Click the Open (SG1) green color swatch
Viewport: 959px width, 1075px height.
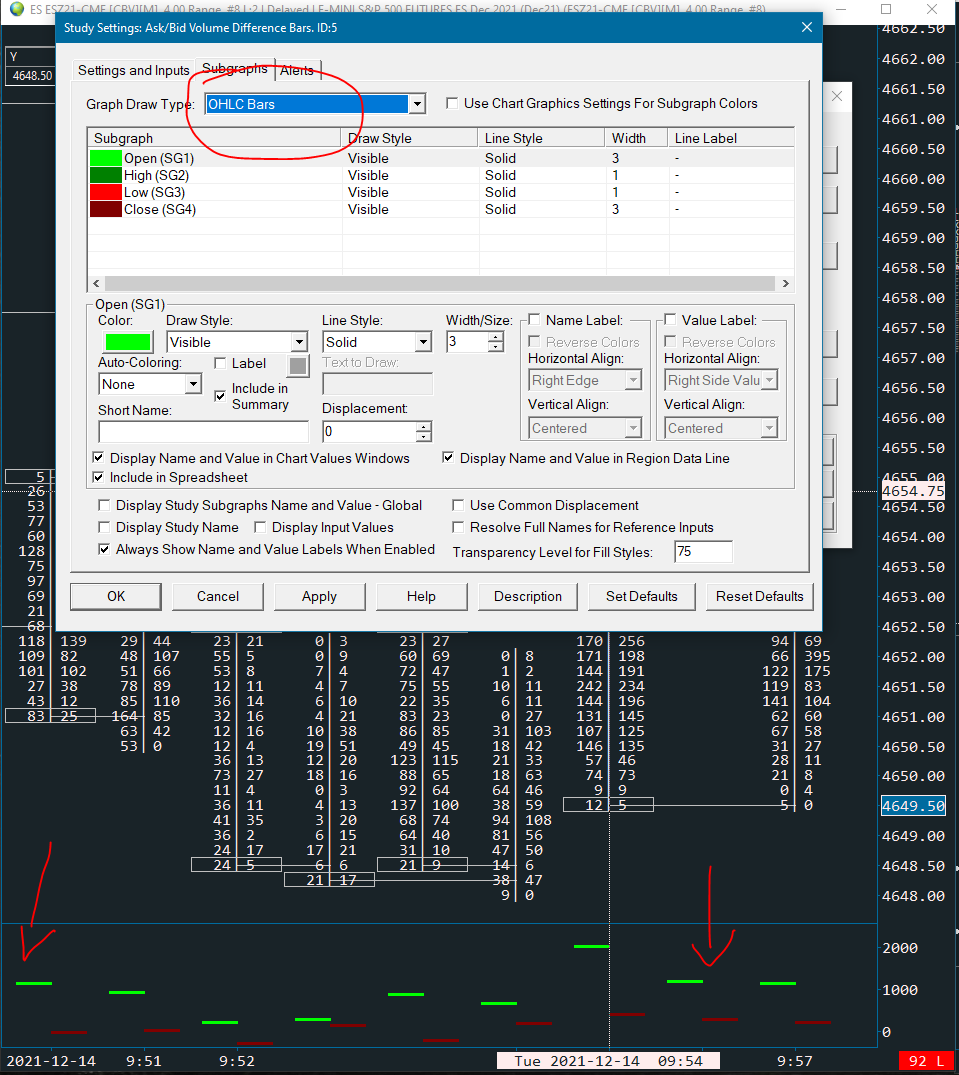(126, 342)
